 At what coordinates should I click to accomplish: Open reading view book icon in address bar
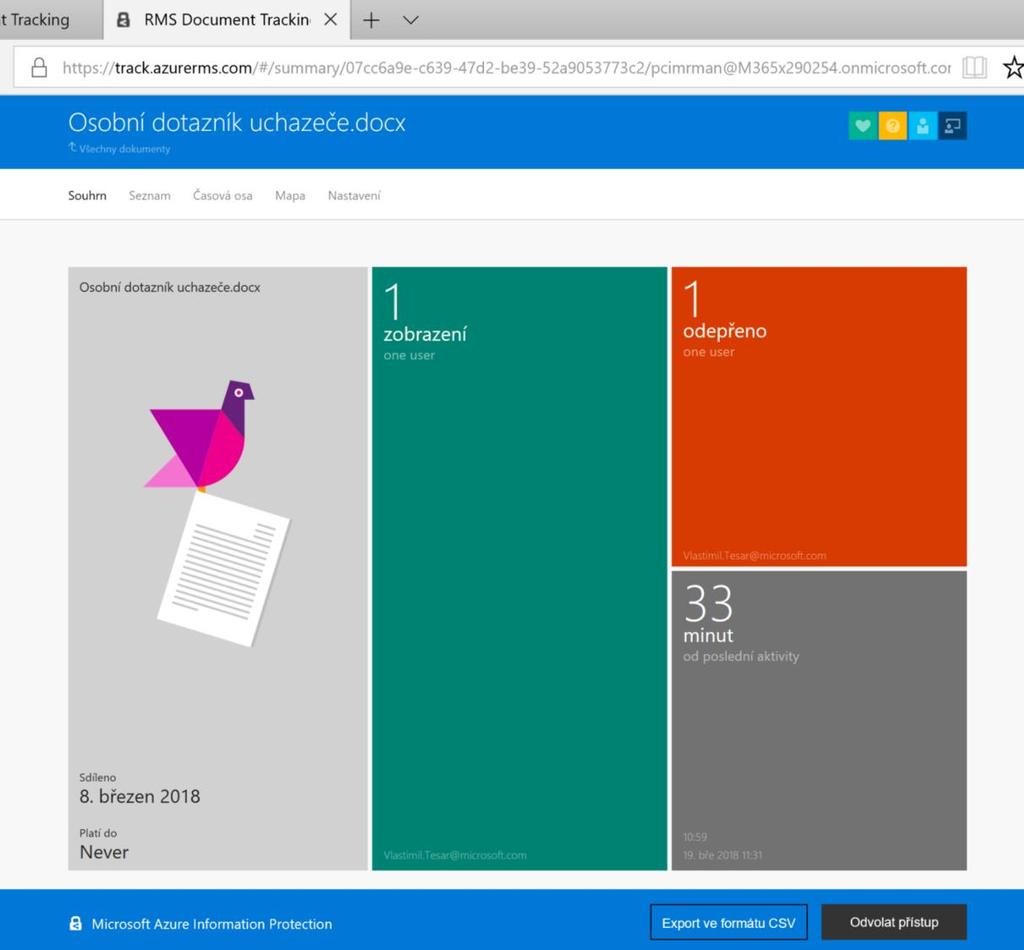[x=974, y=67]
